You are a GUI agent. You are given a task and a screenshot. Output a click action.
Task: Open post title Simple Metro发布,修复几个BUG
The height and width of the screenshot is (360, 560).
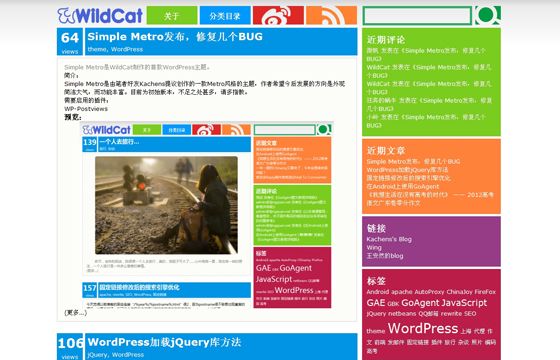pos(175,37)
